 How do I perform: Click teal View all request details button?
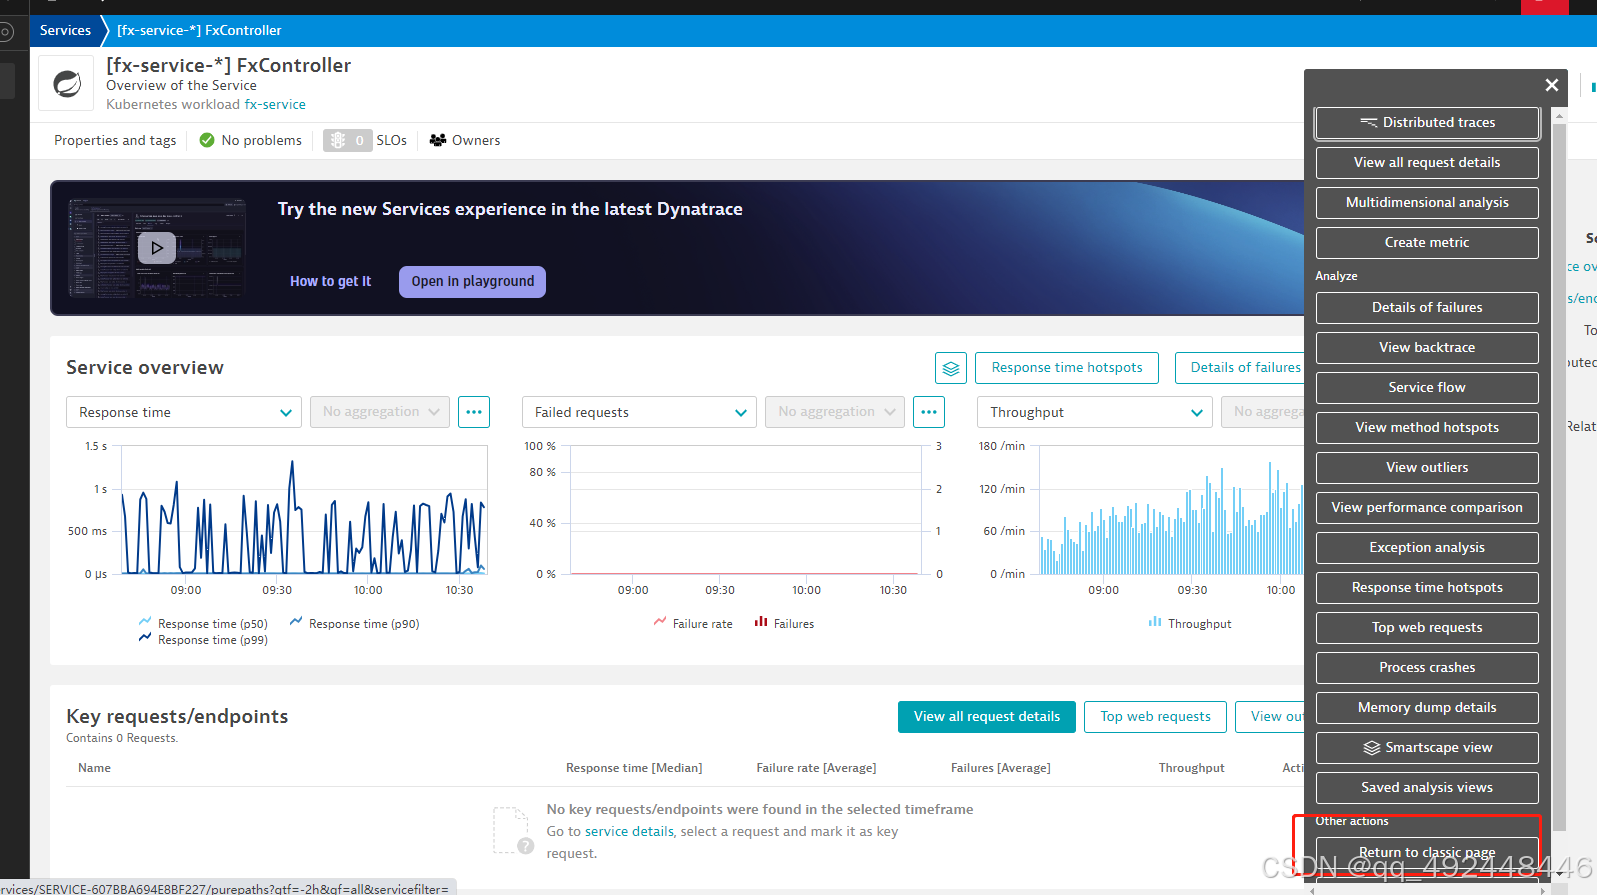(987, 717)
